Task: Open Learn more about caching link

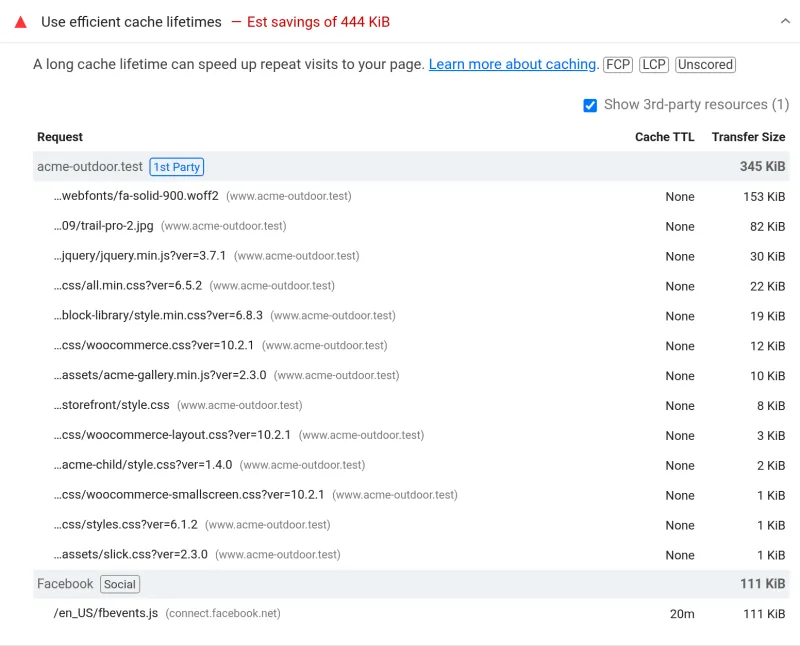Action: [512, 64]
